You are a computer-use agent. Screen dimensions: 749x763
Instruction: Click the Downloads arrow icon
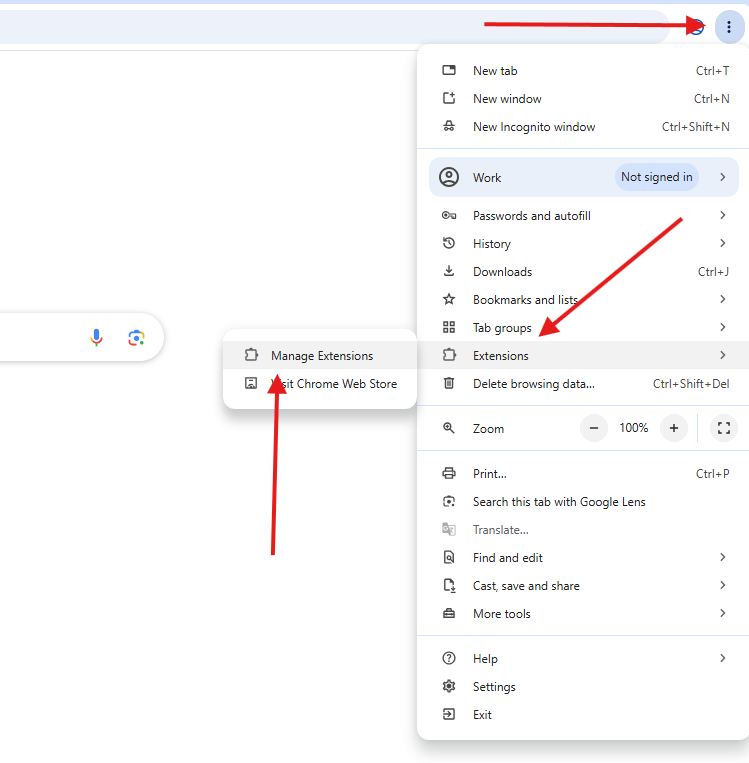point(449,271)
